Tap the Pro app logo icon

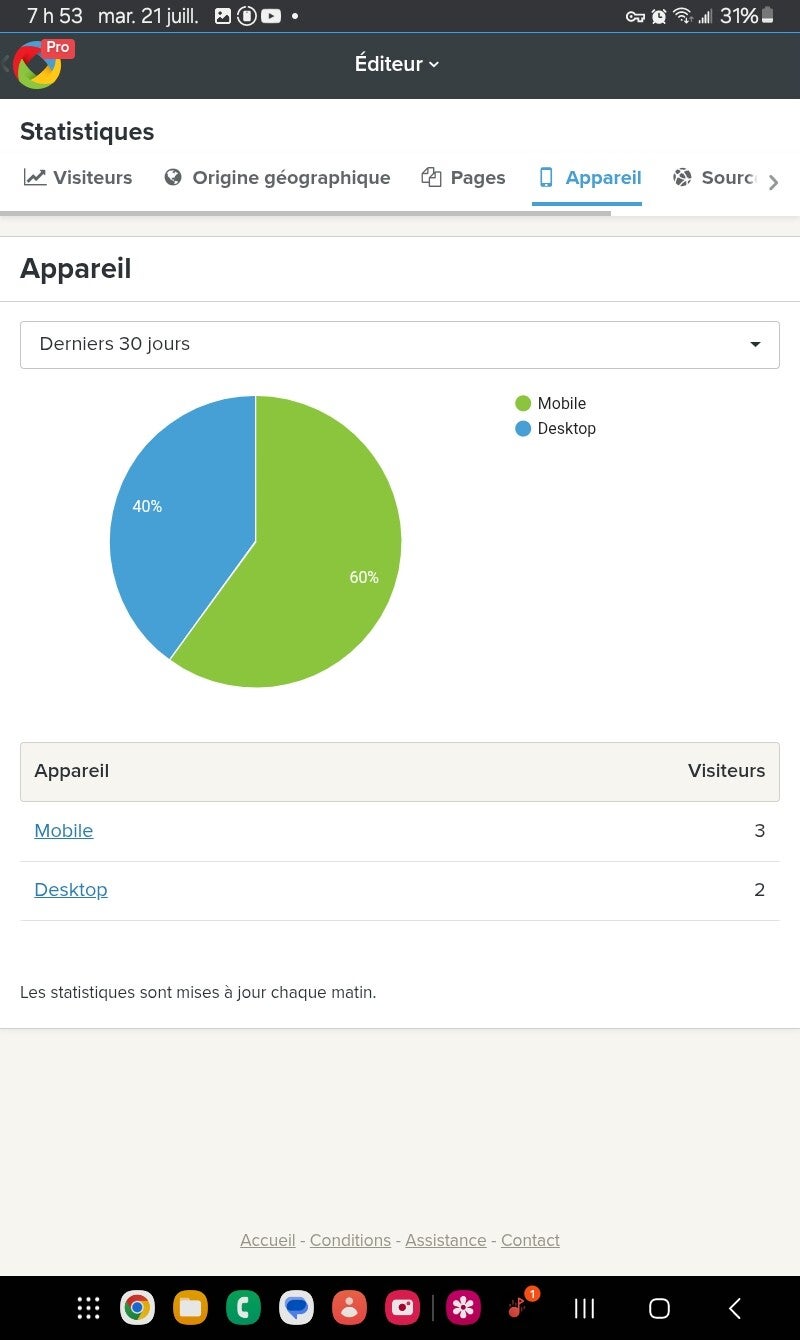pos(40,64)
